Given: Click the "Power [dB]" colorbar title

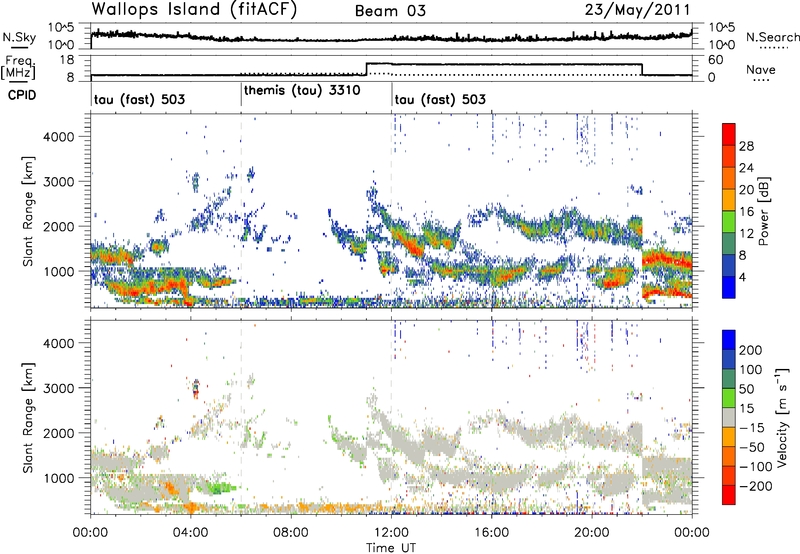Looking at the screenshot, I should [x=763, y=211].
